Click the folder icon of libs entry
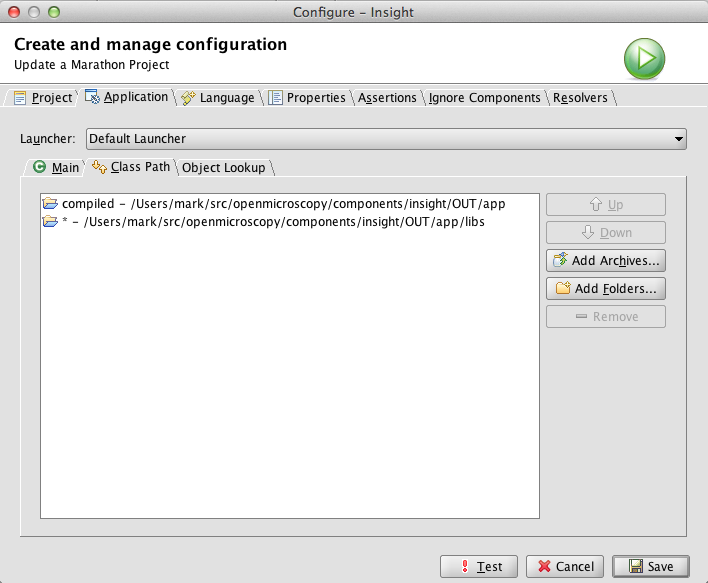This screenshot has height=583, width=708. pos(50,222)
